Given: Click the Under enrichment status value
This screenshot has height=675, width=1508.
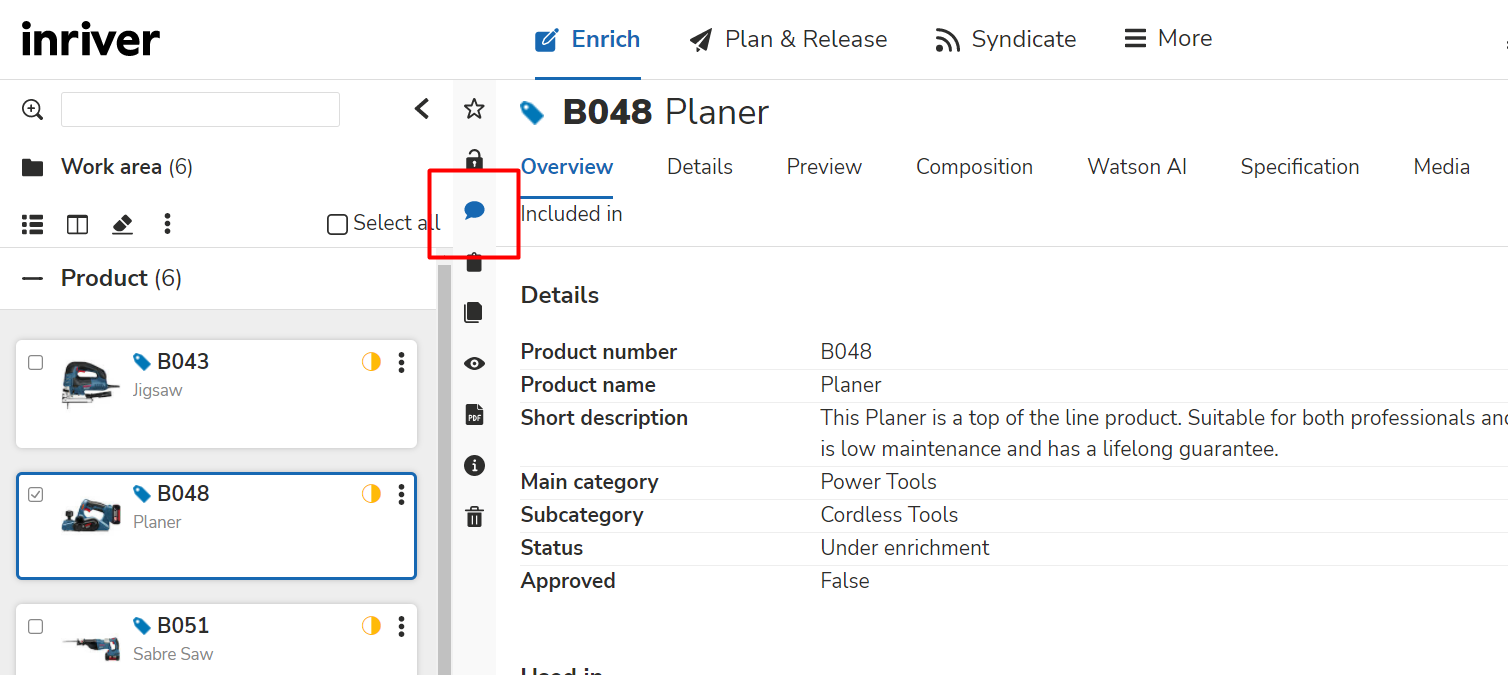Looking at the screenshot, I should pos(905,548).
